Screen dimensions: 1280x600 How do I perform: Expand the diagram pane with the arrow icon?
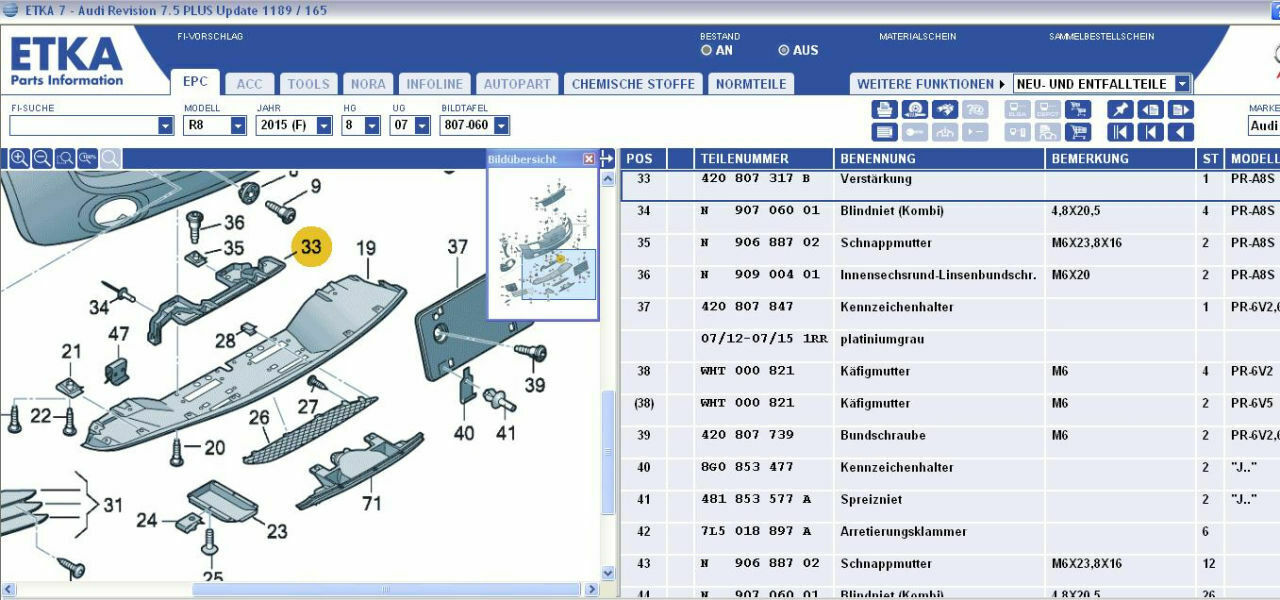coord(606,158)
